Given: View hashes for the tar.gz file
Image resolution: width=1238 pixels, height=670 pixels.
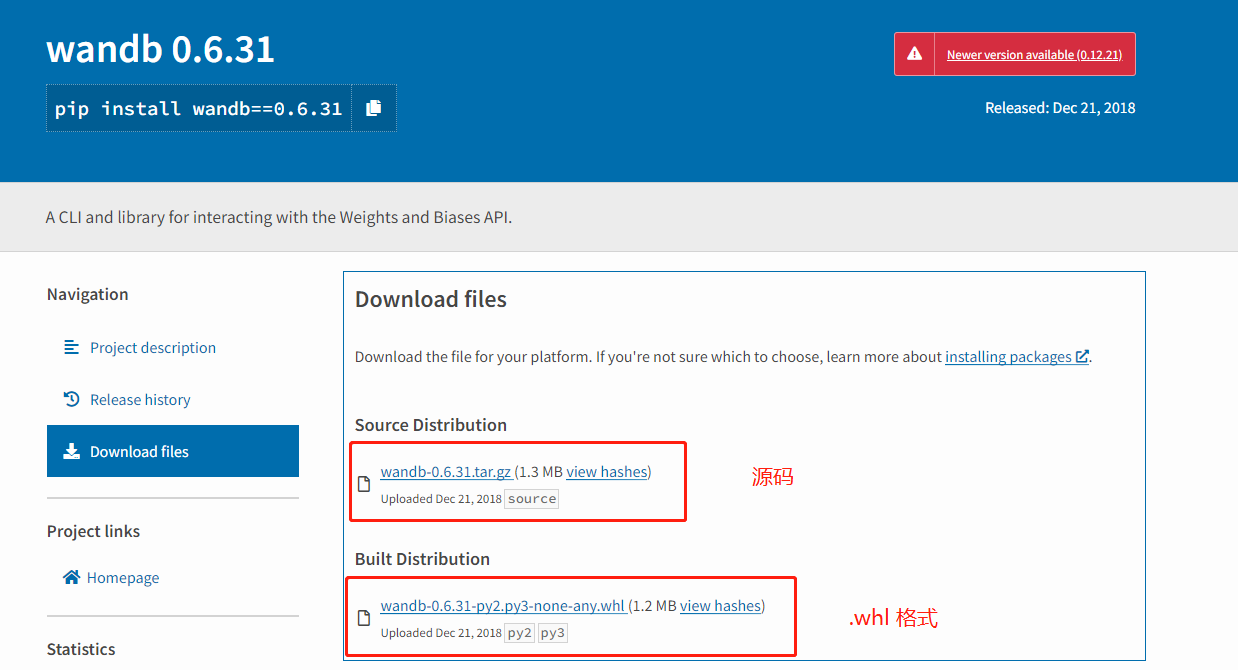Looking at the screenshot, I should point(607,472).
